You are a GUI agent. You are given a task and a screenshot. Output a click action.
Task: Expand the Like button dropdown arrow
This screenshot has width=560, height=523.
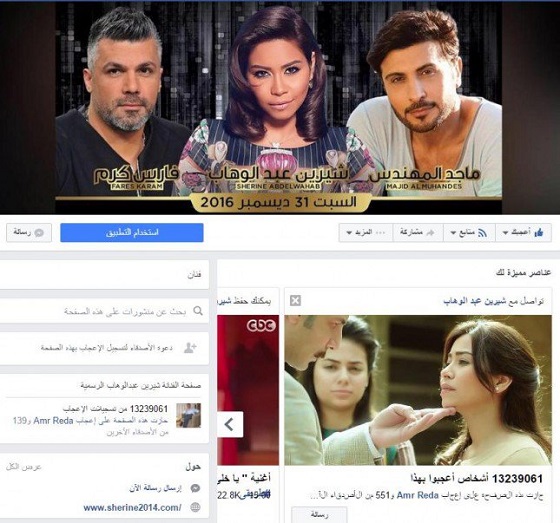[505, 233]
